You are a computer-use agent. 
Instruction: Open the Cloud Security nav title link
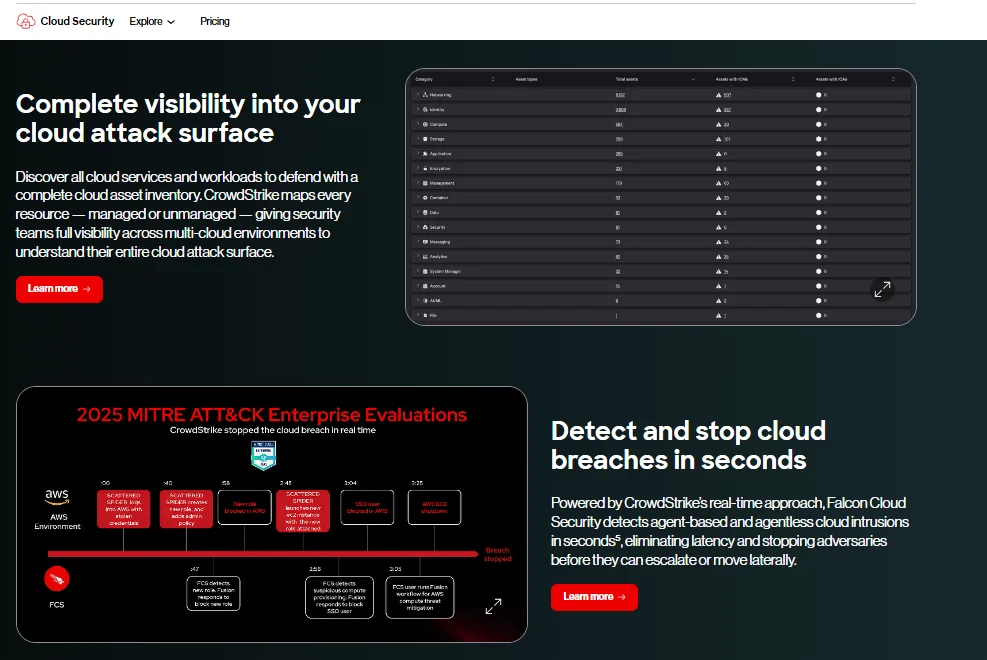pos(77,21)
